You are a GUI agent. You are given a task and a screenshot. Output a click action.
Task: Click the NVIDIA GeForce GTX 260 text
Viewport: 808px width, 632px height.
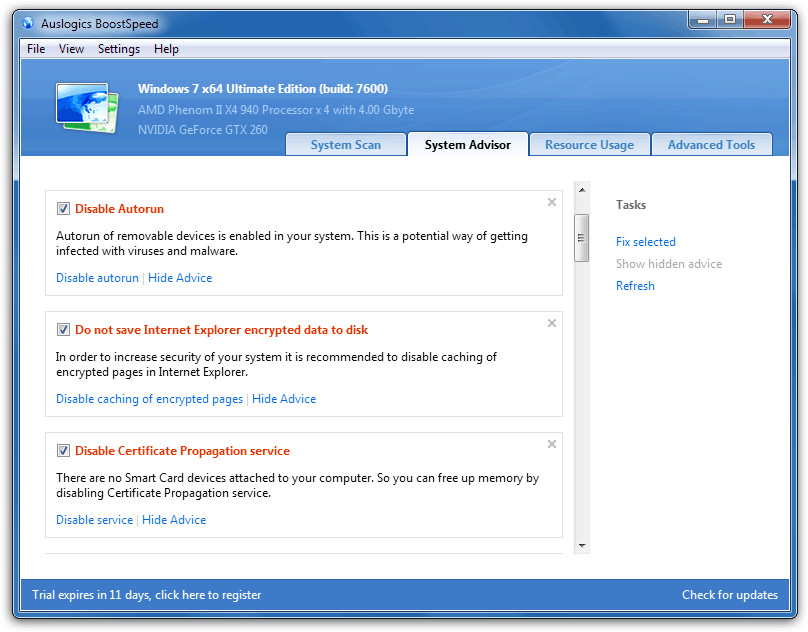tap(203, 130)
